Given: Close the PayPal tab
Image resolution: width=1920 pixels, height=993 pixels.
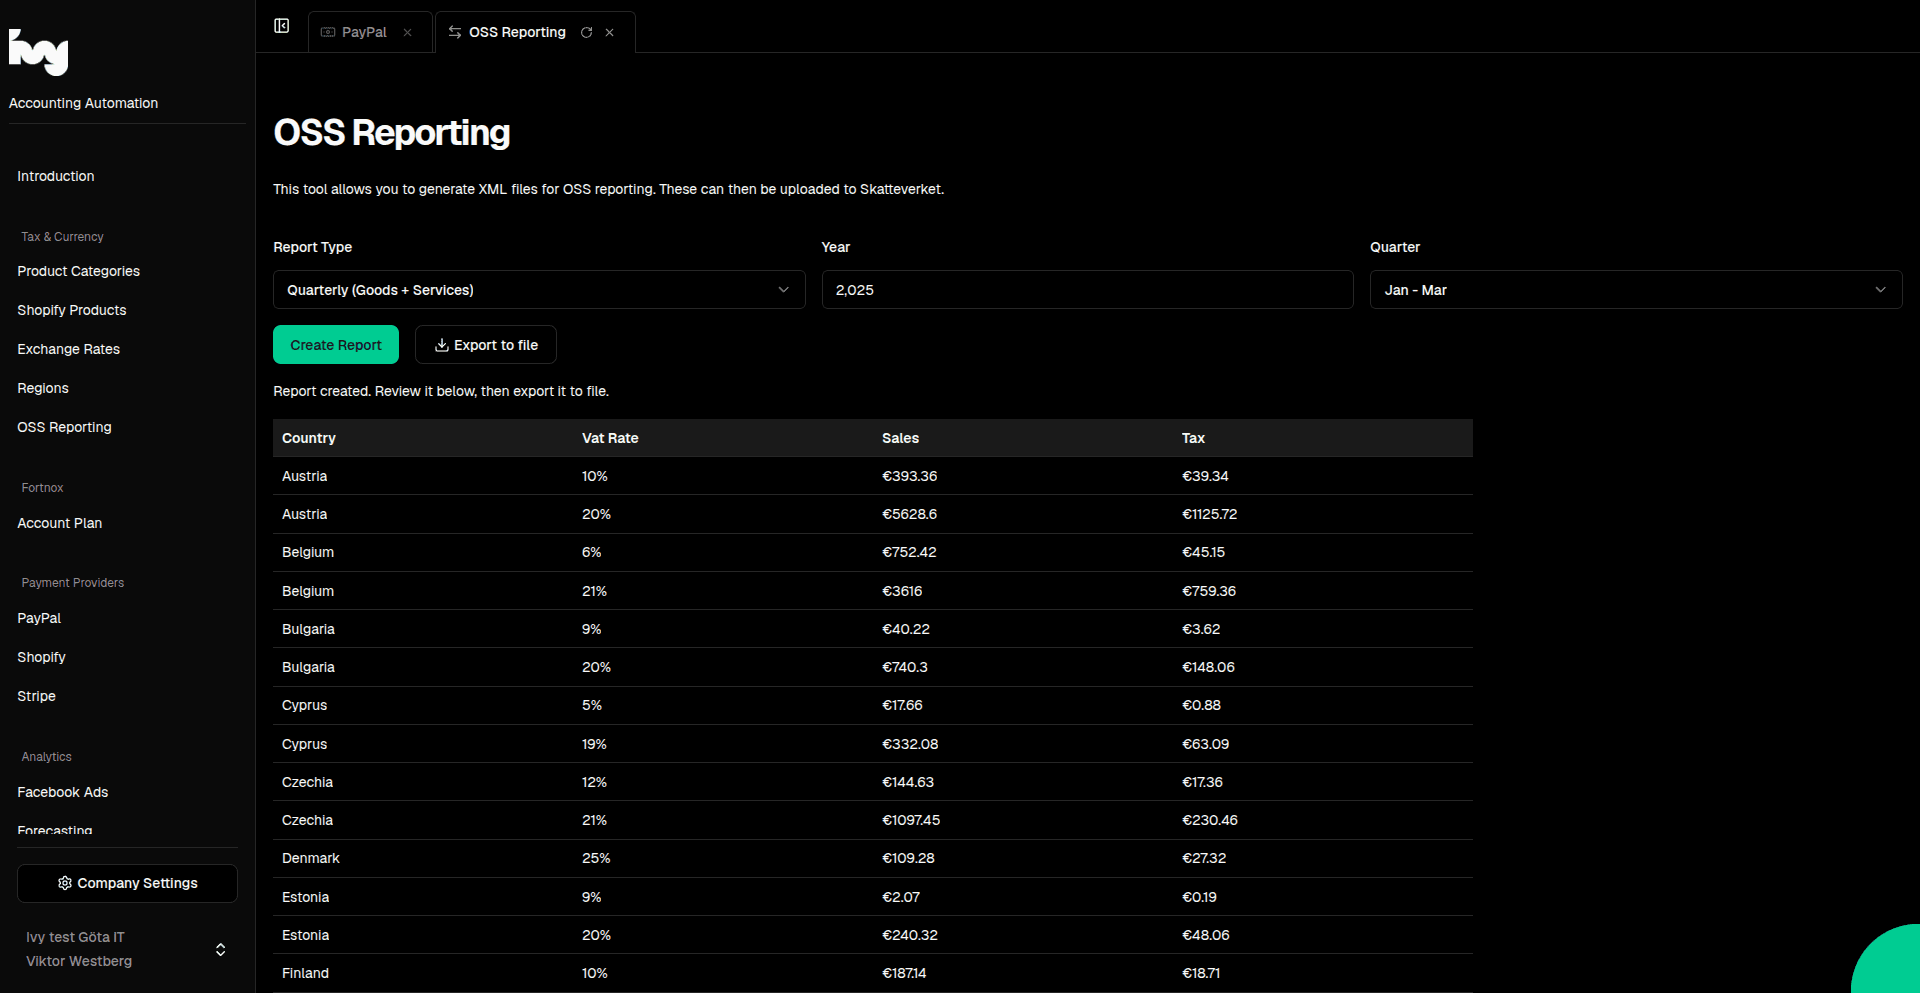Looking at the screenshot, I should pos(408,33).
